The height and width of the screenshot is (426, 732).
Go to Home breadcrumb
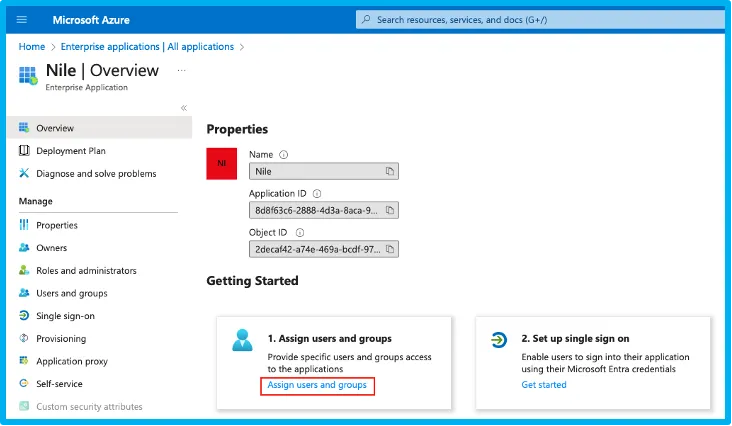click(x=32, y=47)
